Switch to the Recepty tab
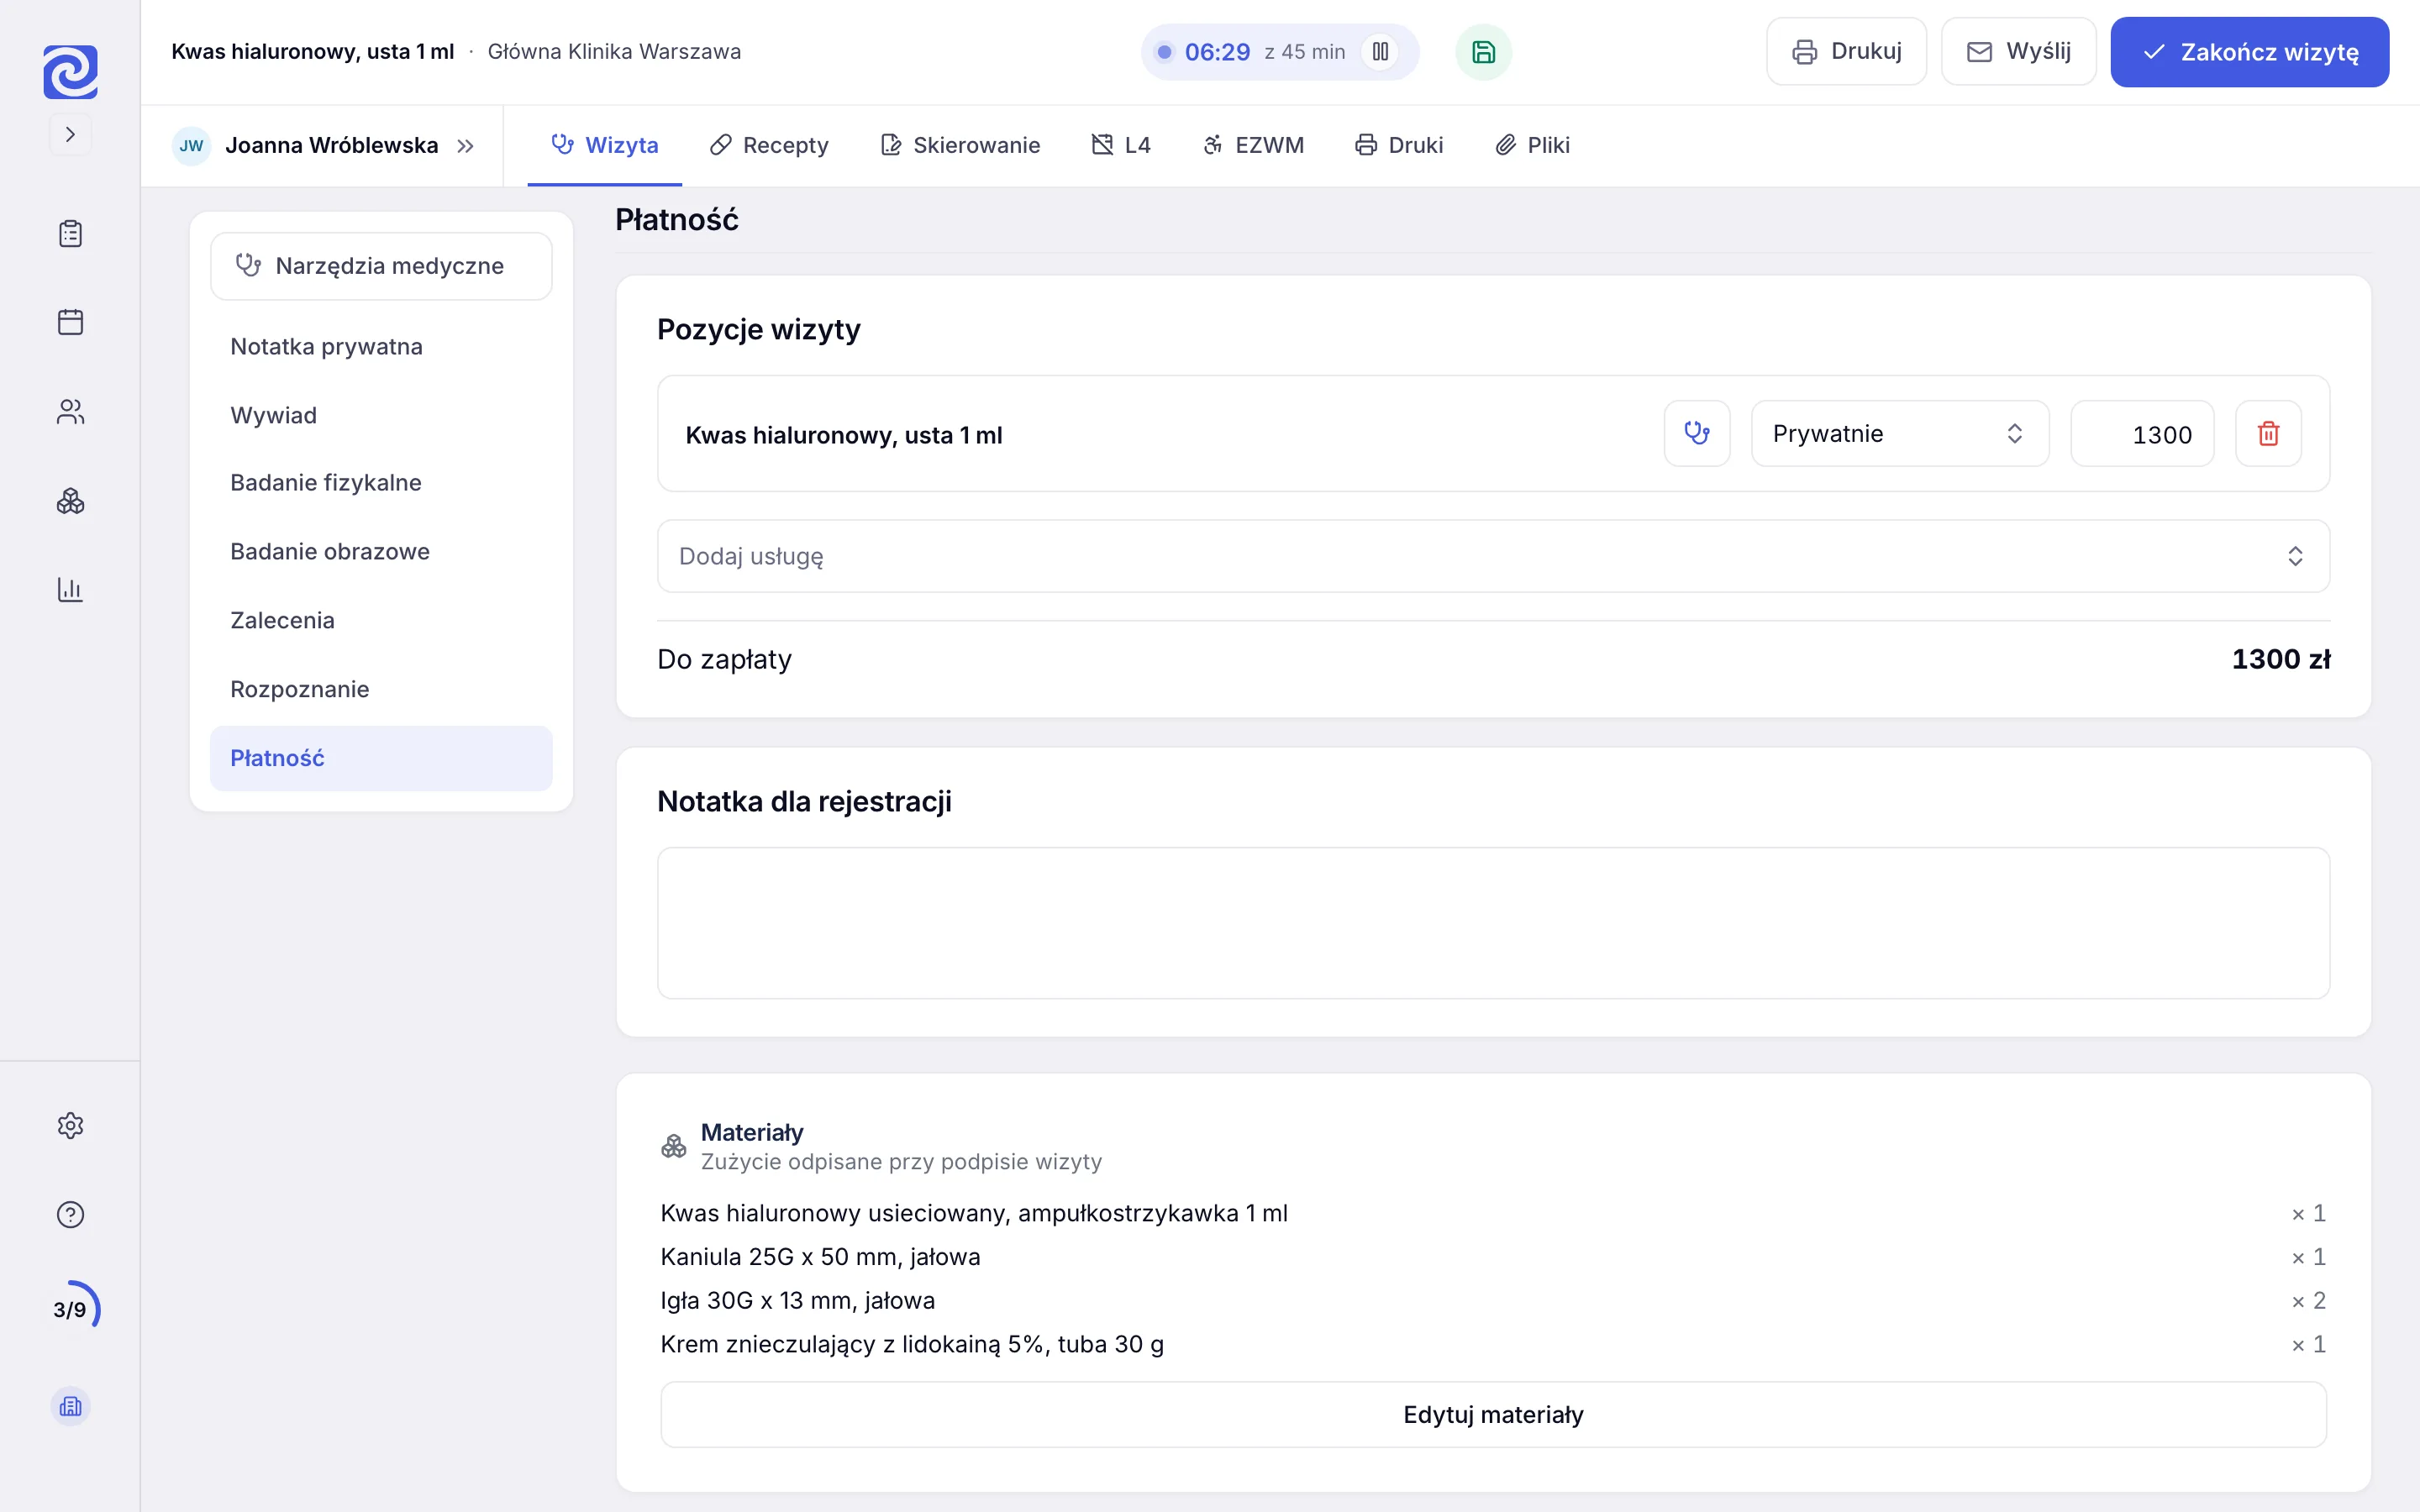Screen dimensions: 2420x1512 [769, 146]
